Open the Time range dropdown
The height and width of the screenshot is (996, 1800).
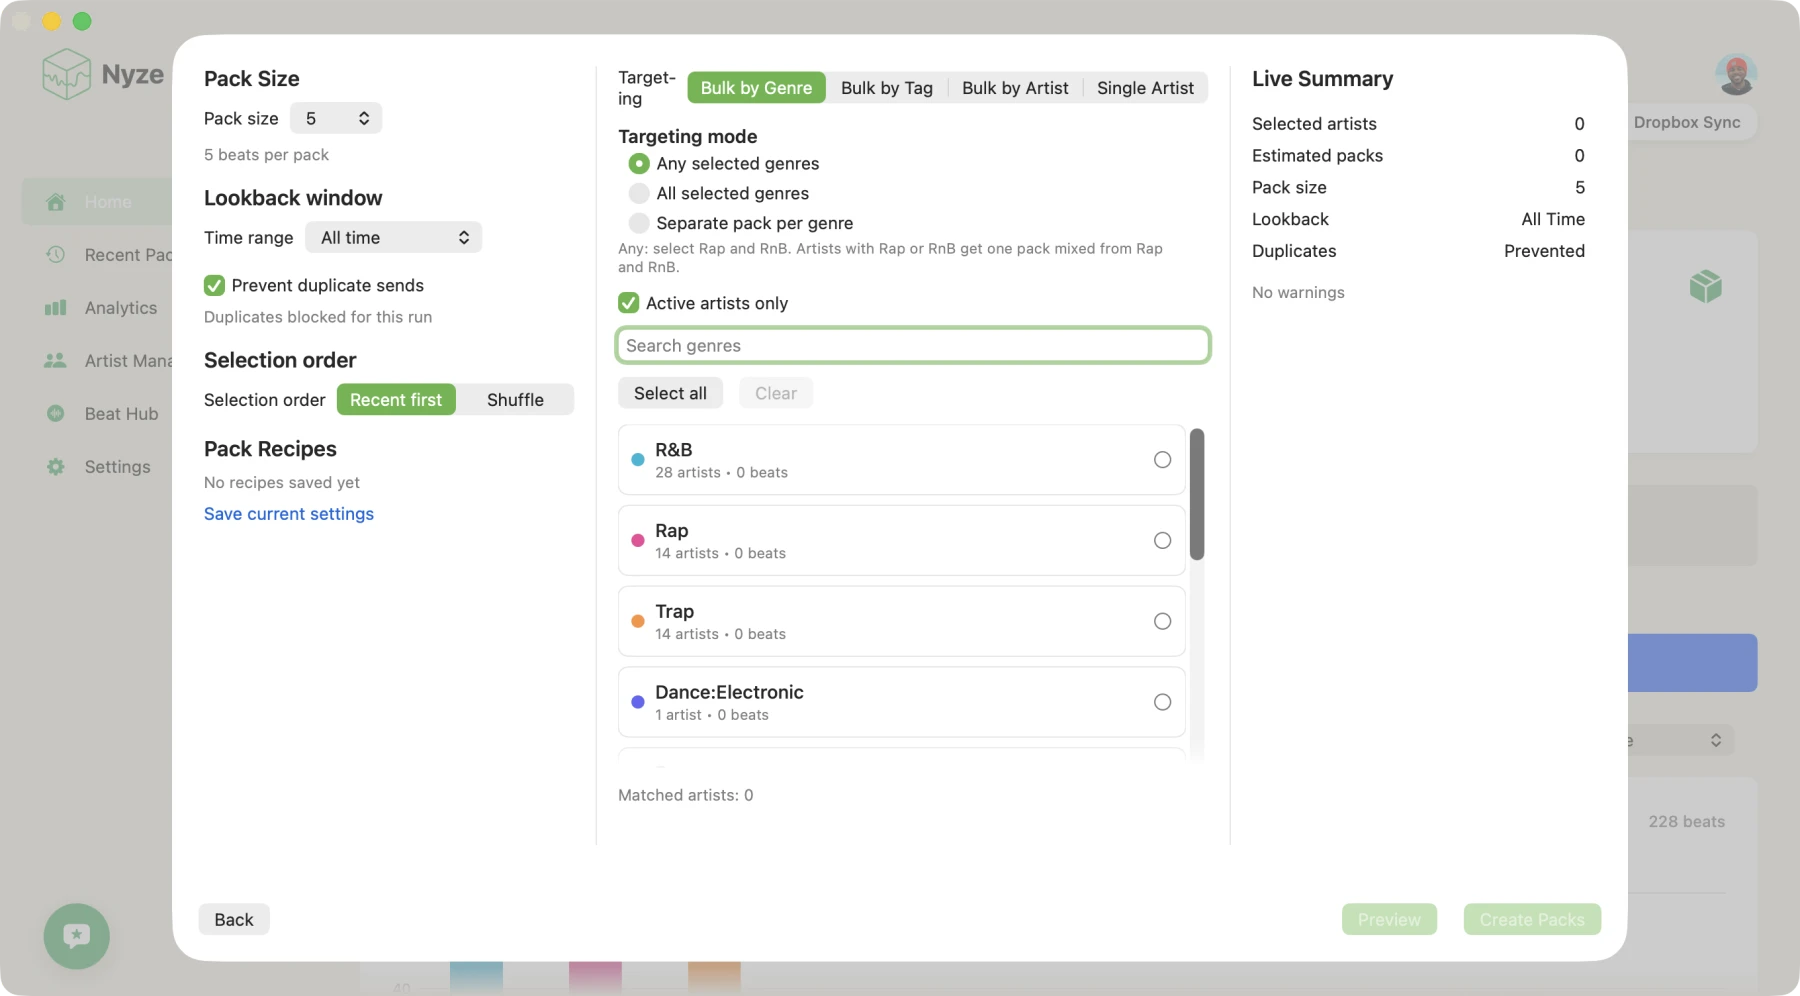point(394,237)
